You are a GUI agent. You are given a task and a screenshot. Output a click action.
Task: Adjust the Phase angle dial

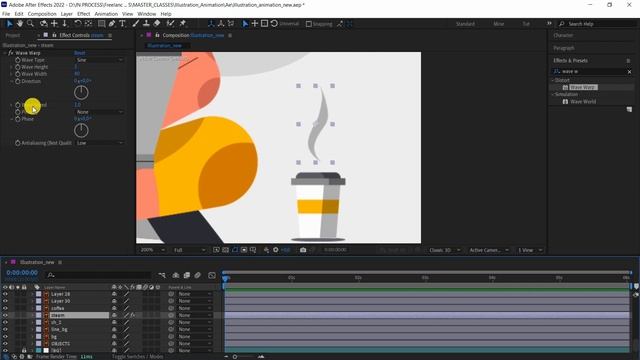coord(81,131)
